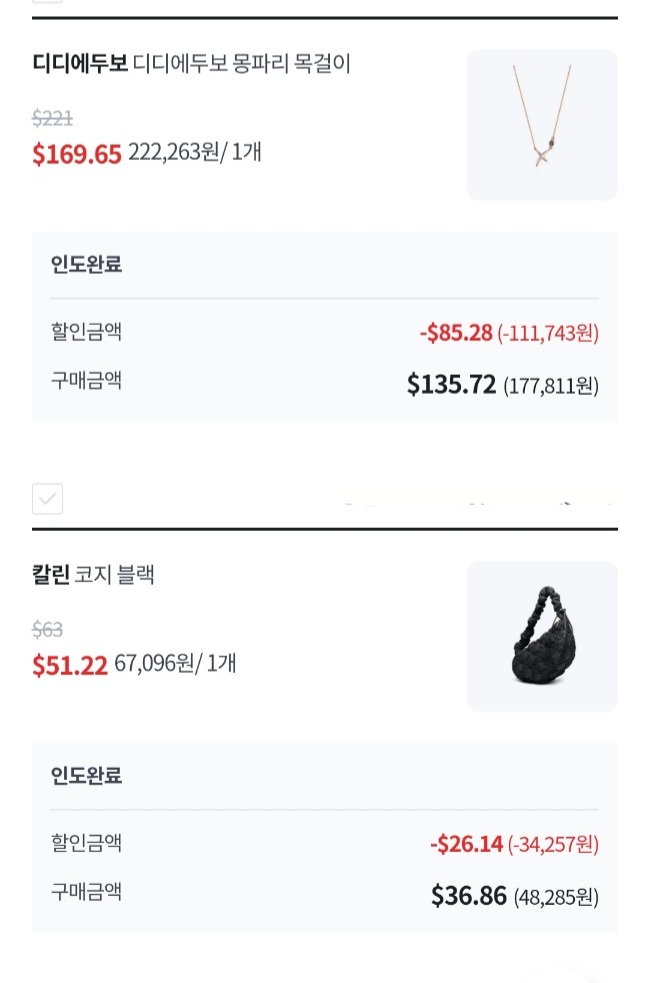Viewport: 648px width, 983px height.
Task: Click the $36.86 purchase amount
Action: click(469, 896)
